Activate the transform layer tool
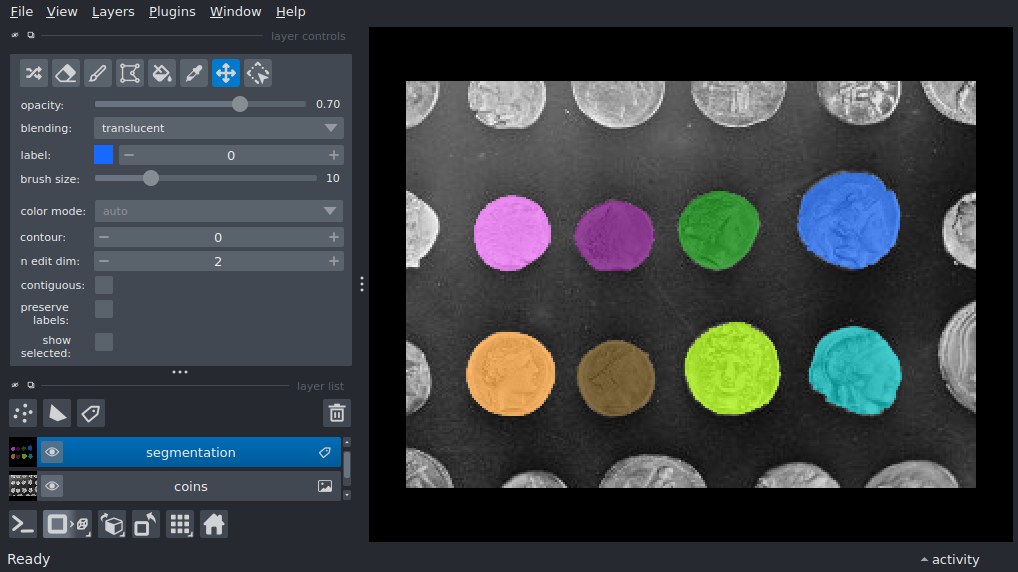The width and height of the screenshot is (1018, 572). pos(258,73)
